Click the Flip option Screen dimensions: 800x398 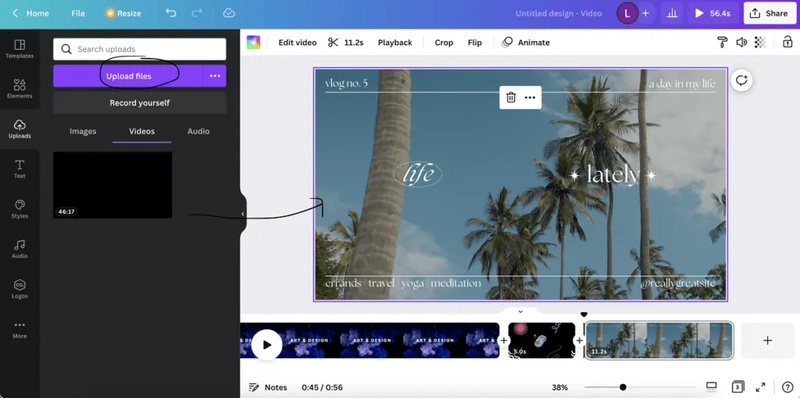(x=475, y=42)
